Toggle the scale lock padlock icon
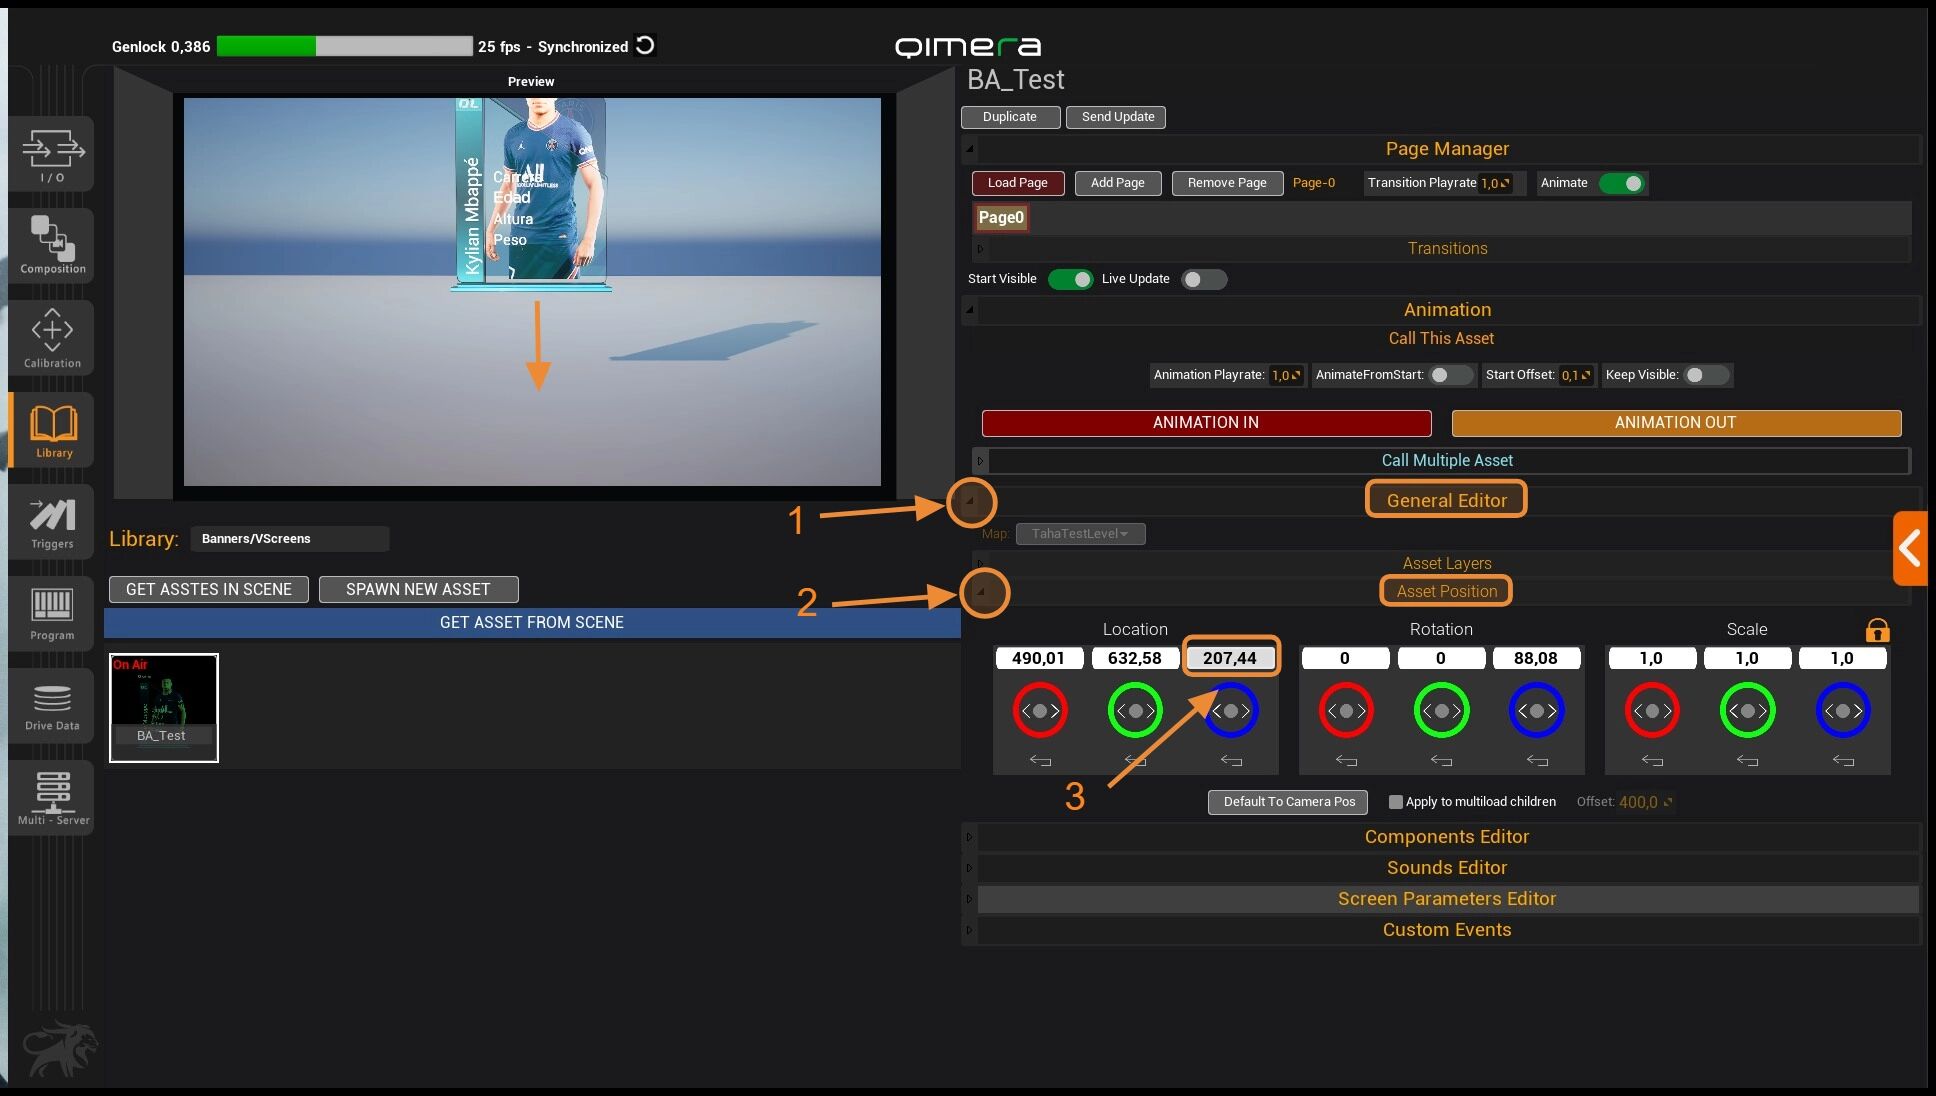The image size is (1936, 1096). (x=1877, y=630)
